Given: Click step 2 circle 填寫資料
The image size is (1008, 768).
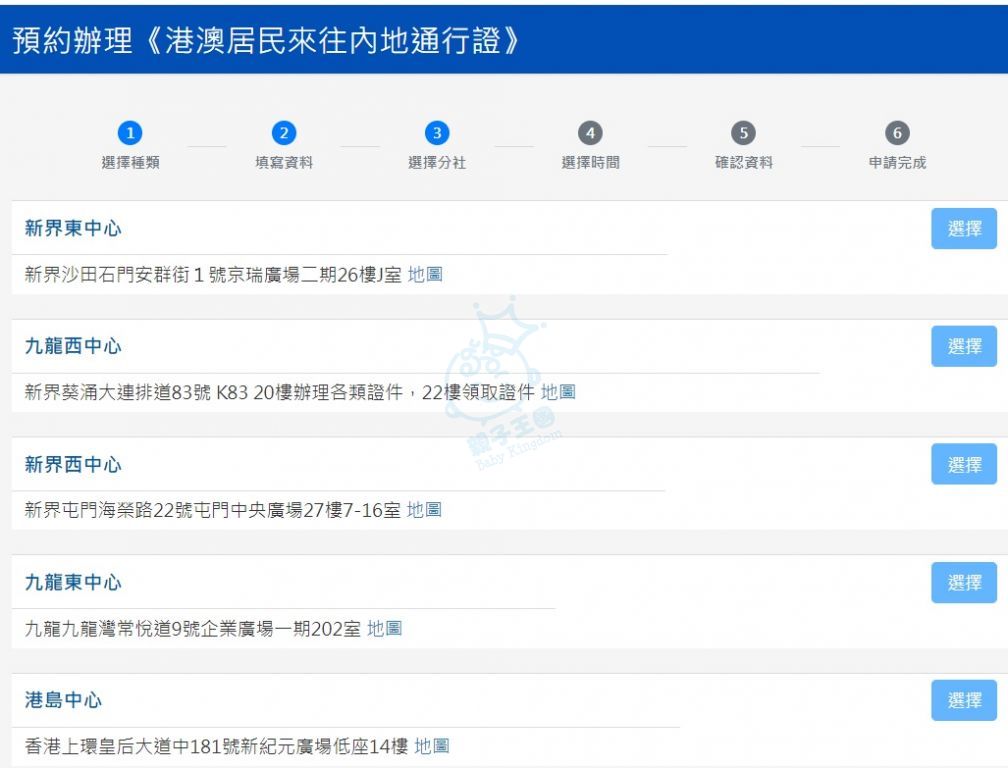Looking at the screenshot, I should tap(284, 133).
